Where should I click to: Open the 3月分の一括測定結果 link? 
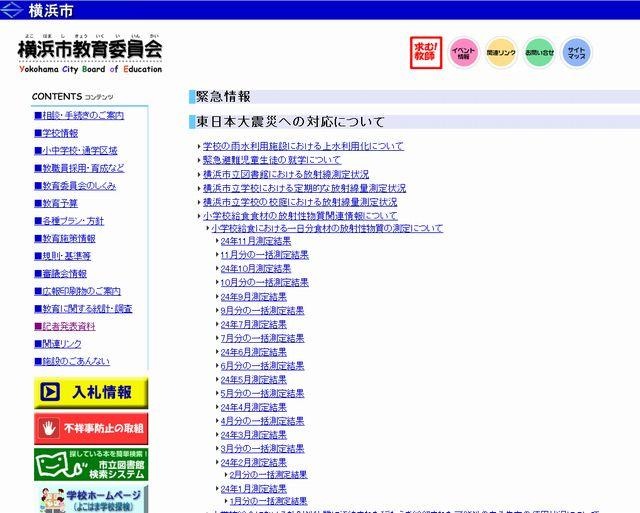262,449
